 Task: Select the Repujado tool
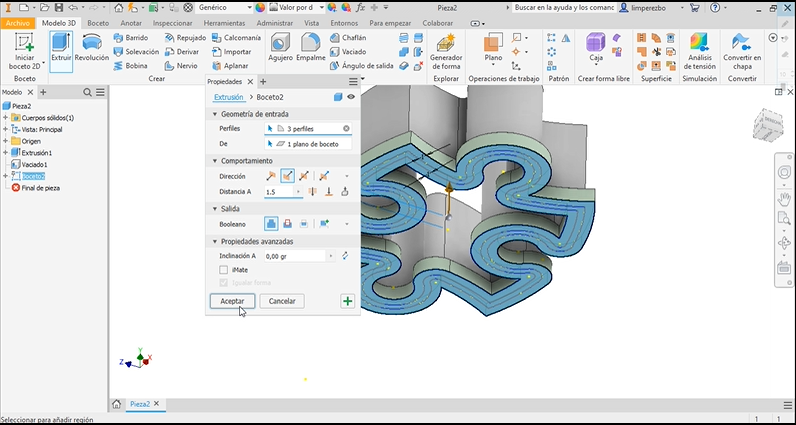tap(185, 38)
